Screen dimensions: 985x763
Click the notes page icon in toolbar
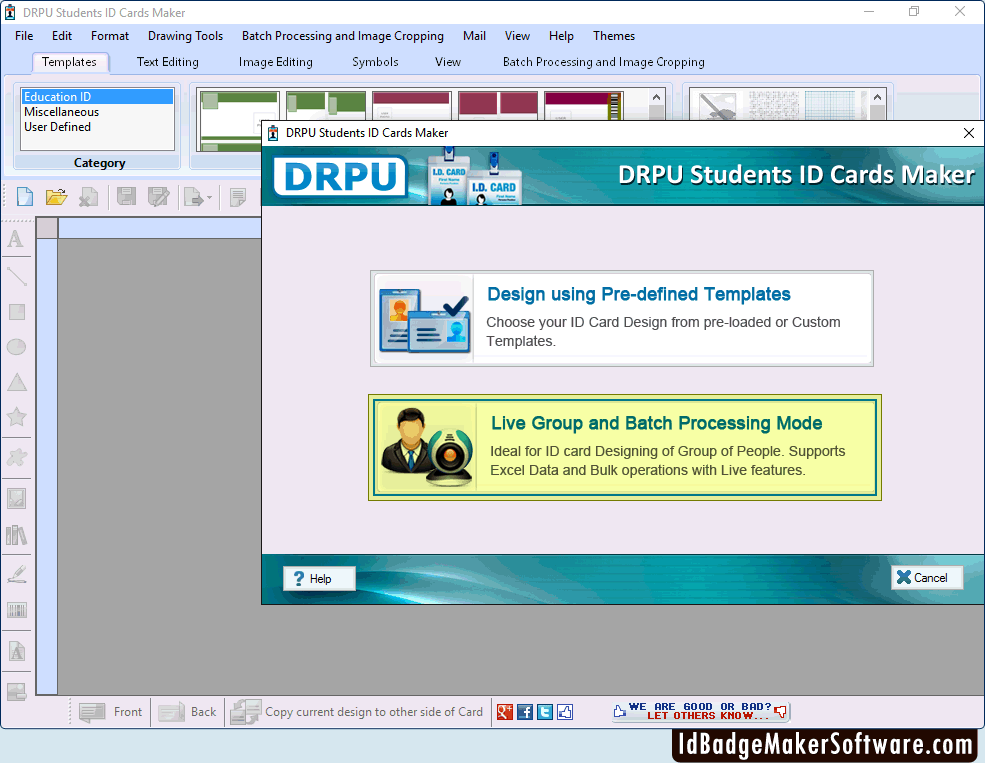pyautogui.click(x=238, y=197)
